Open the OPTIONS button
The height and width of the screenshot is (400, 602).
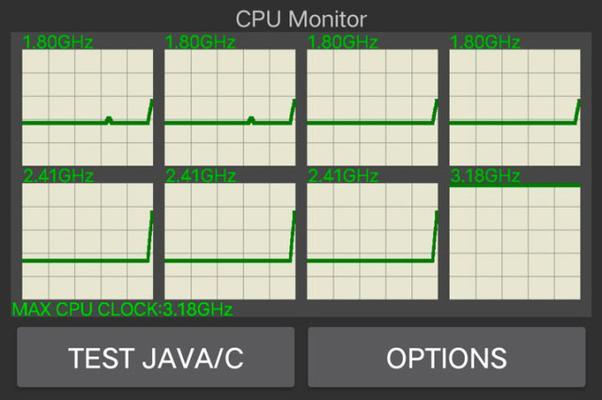click(x=447, y=357)
